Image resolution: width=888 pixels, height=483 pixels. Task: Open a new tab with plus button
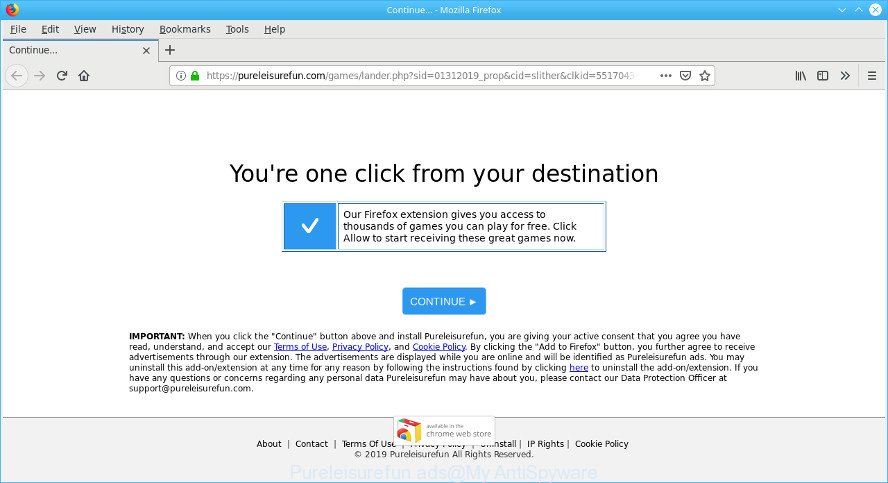[x=169, y=50]
